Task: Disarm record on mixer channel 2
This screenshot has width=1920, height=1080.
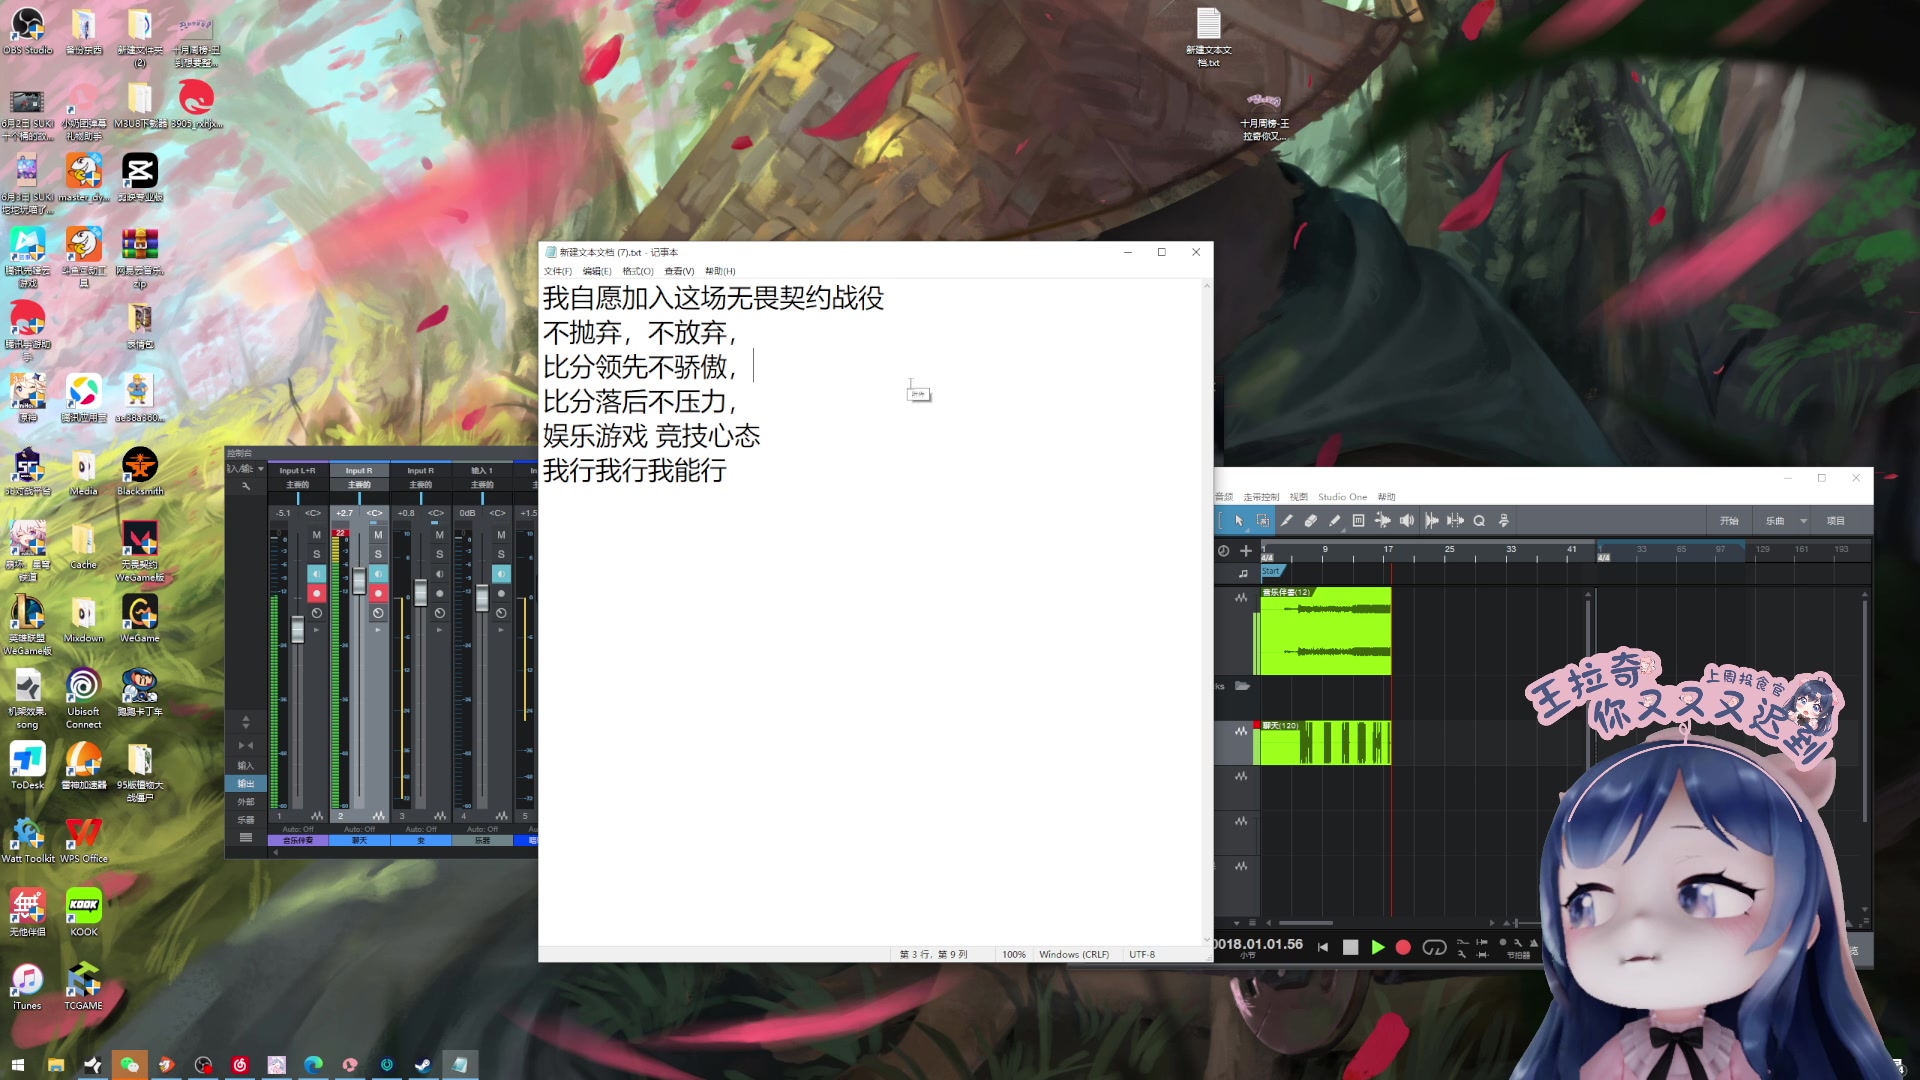Action: point(378,593)
